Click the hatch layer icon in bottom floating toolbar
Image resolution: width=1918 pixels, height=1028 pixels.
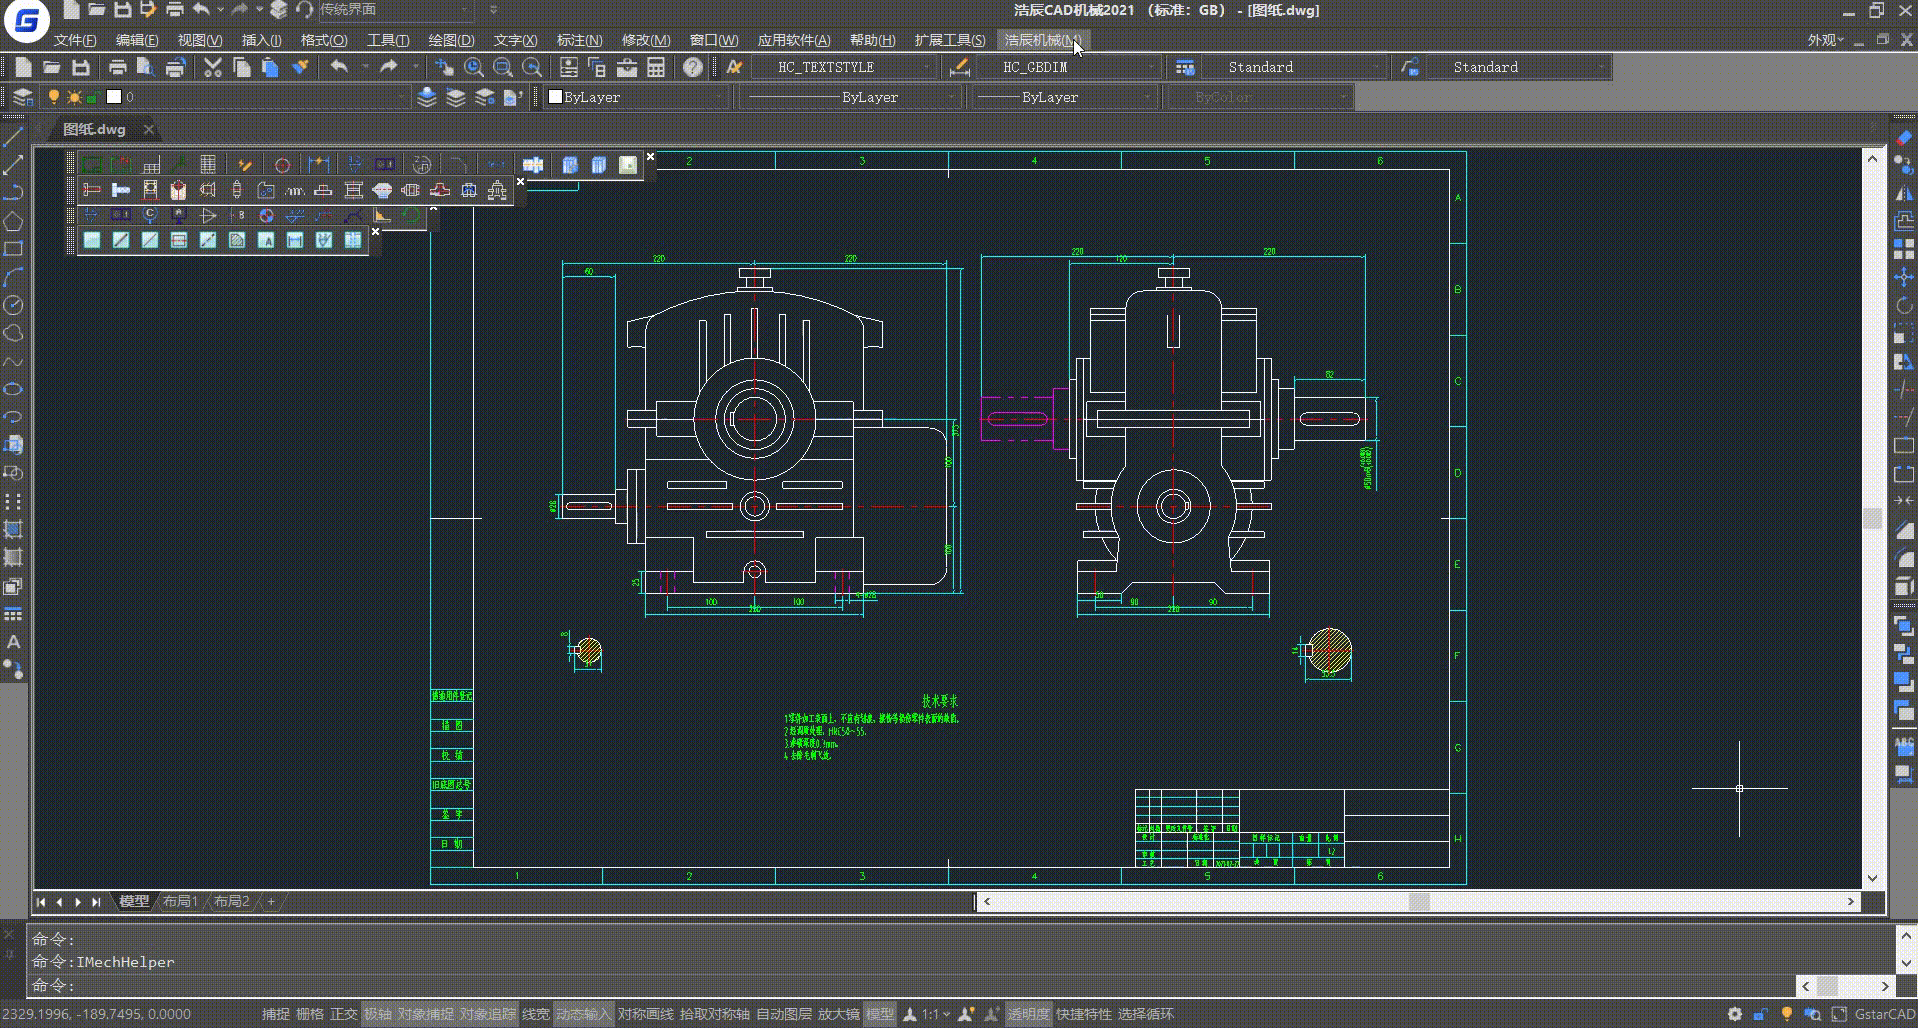237,240
